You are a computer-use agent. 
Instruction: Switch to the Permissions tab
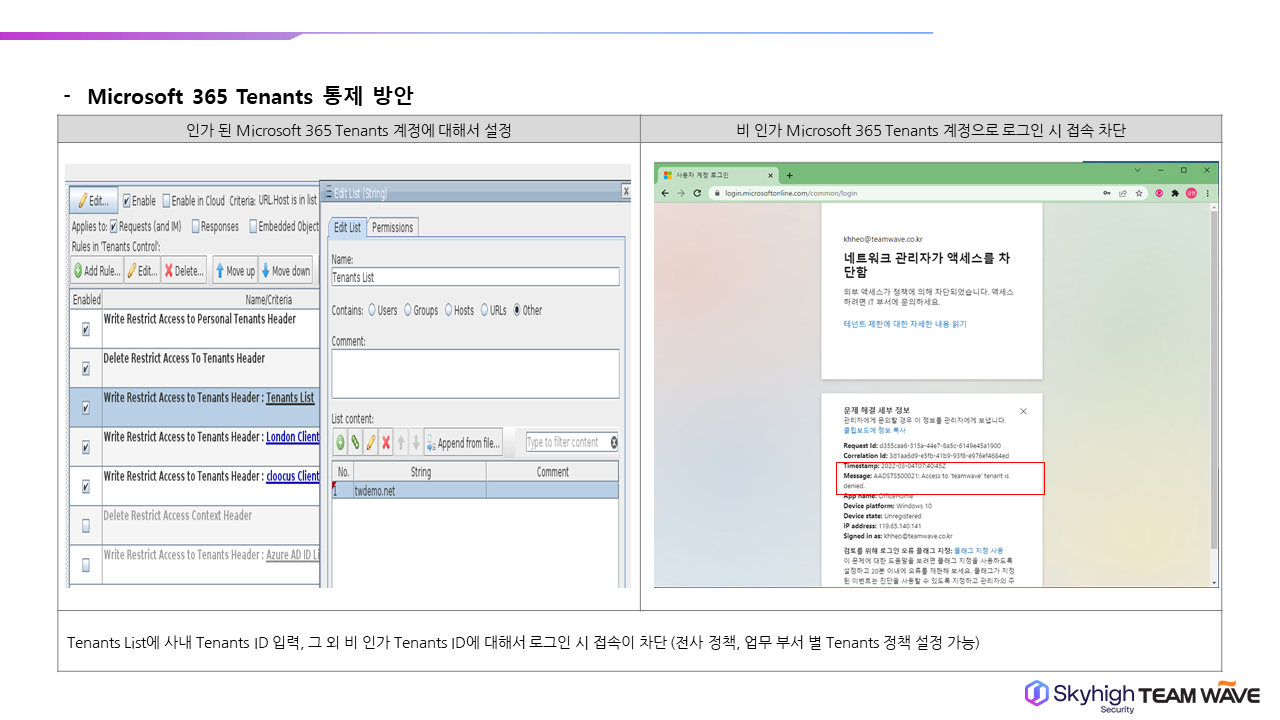click(x=392, y=227)
